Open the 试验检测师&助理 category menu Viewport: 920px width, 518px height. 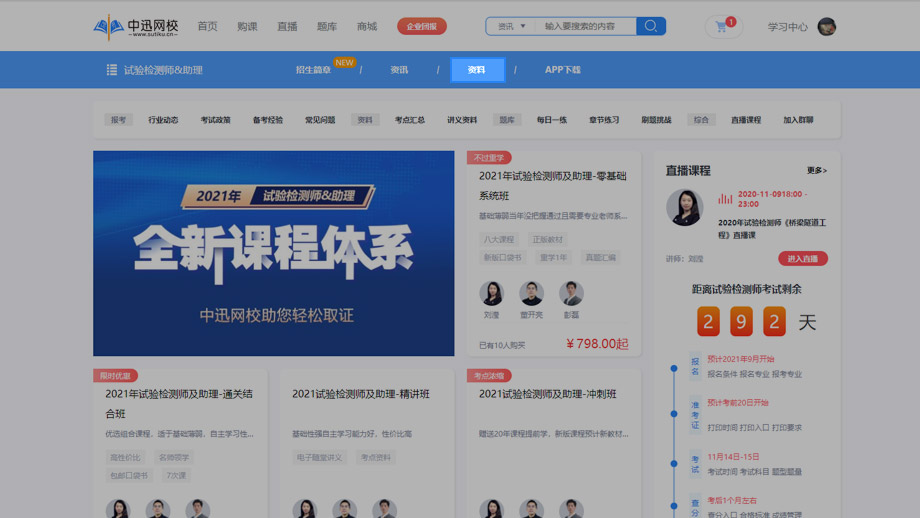click(x=163, y=70)
